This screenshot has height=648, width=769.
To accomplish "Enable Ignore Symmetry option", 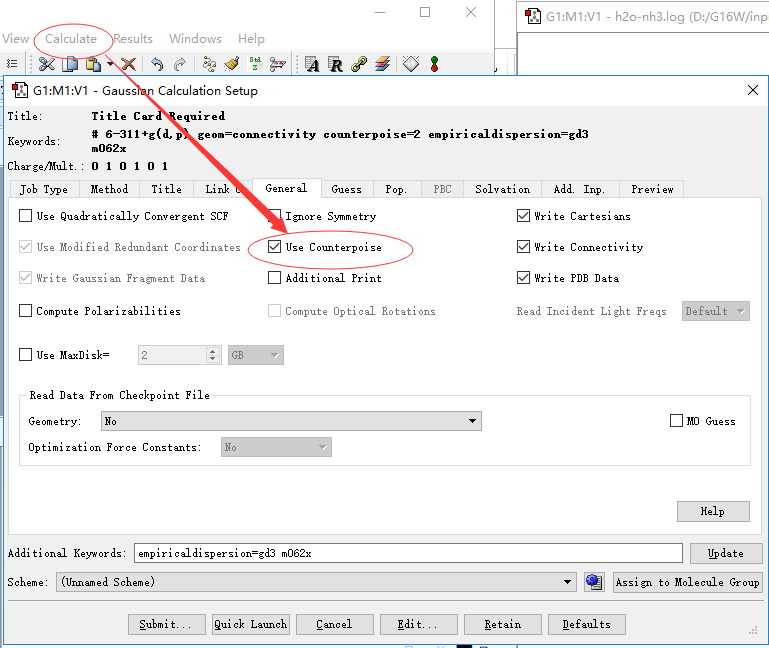I will tap(275, 216).
